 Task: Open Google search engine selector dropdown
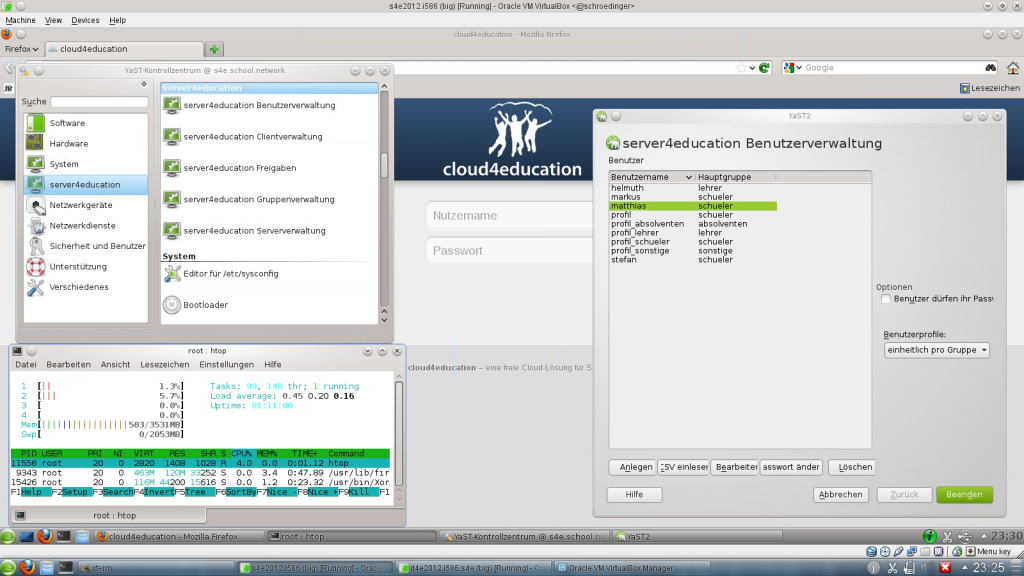coord(793,67)
